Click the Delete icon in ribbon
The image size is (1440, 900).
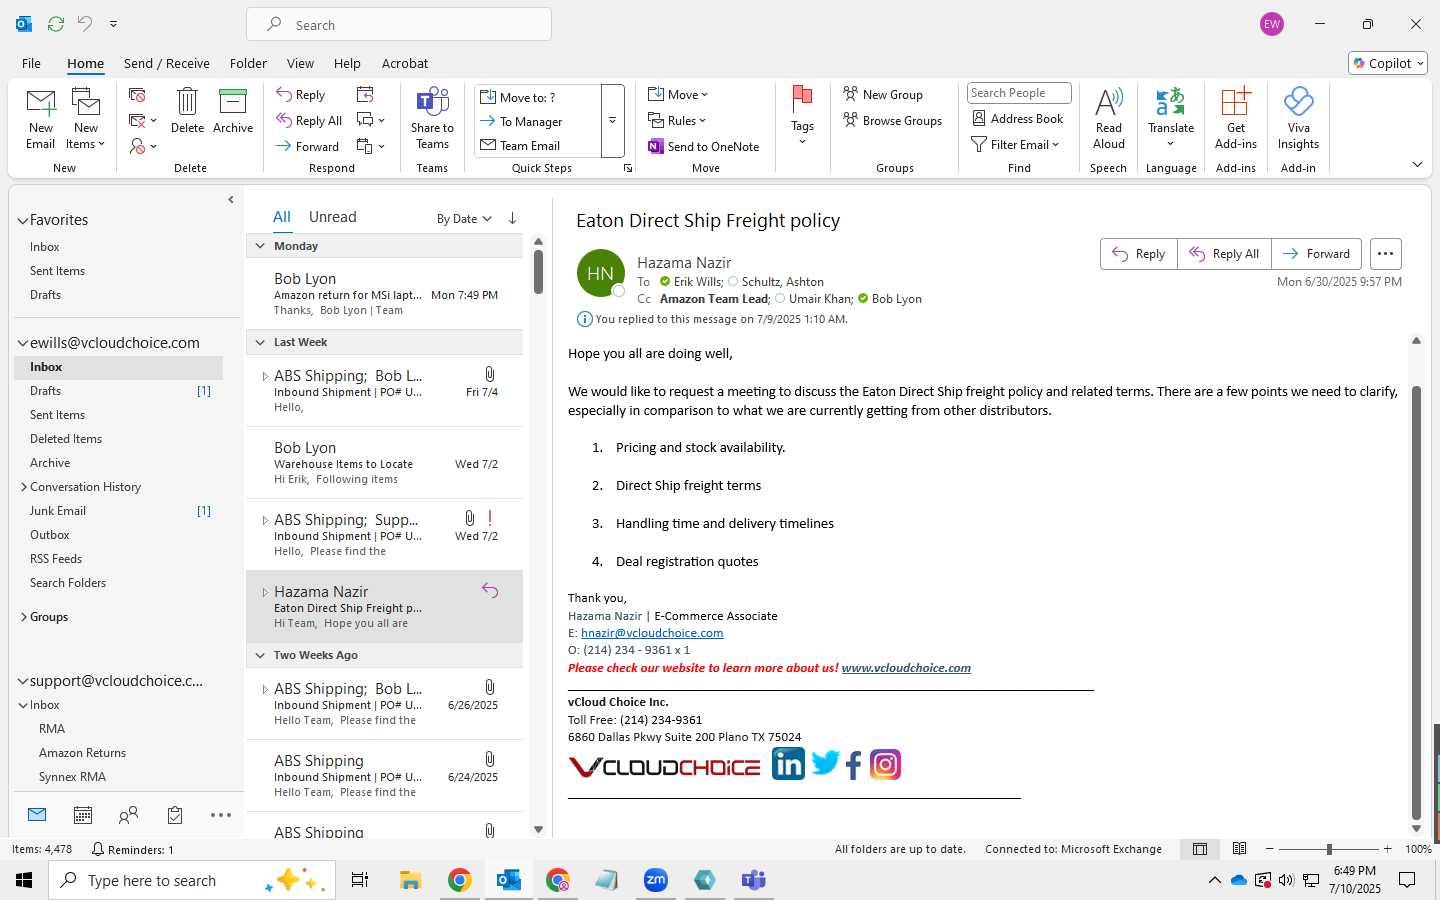tap(187, 110)
